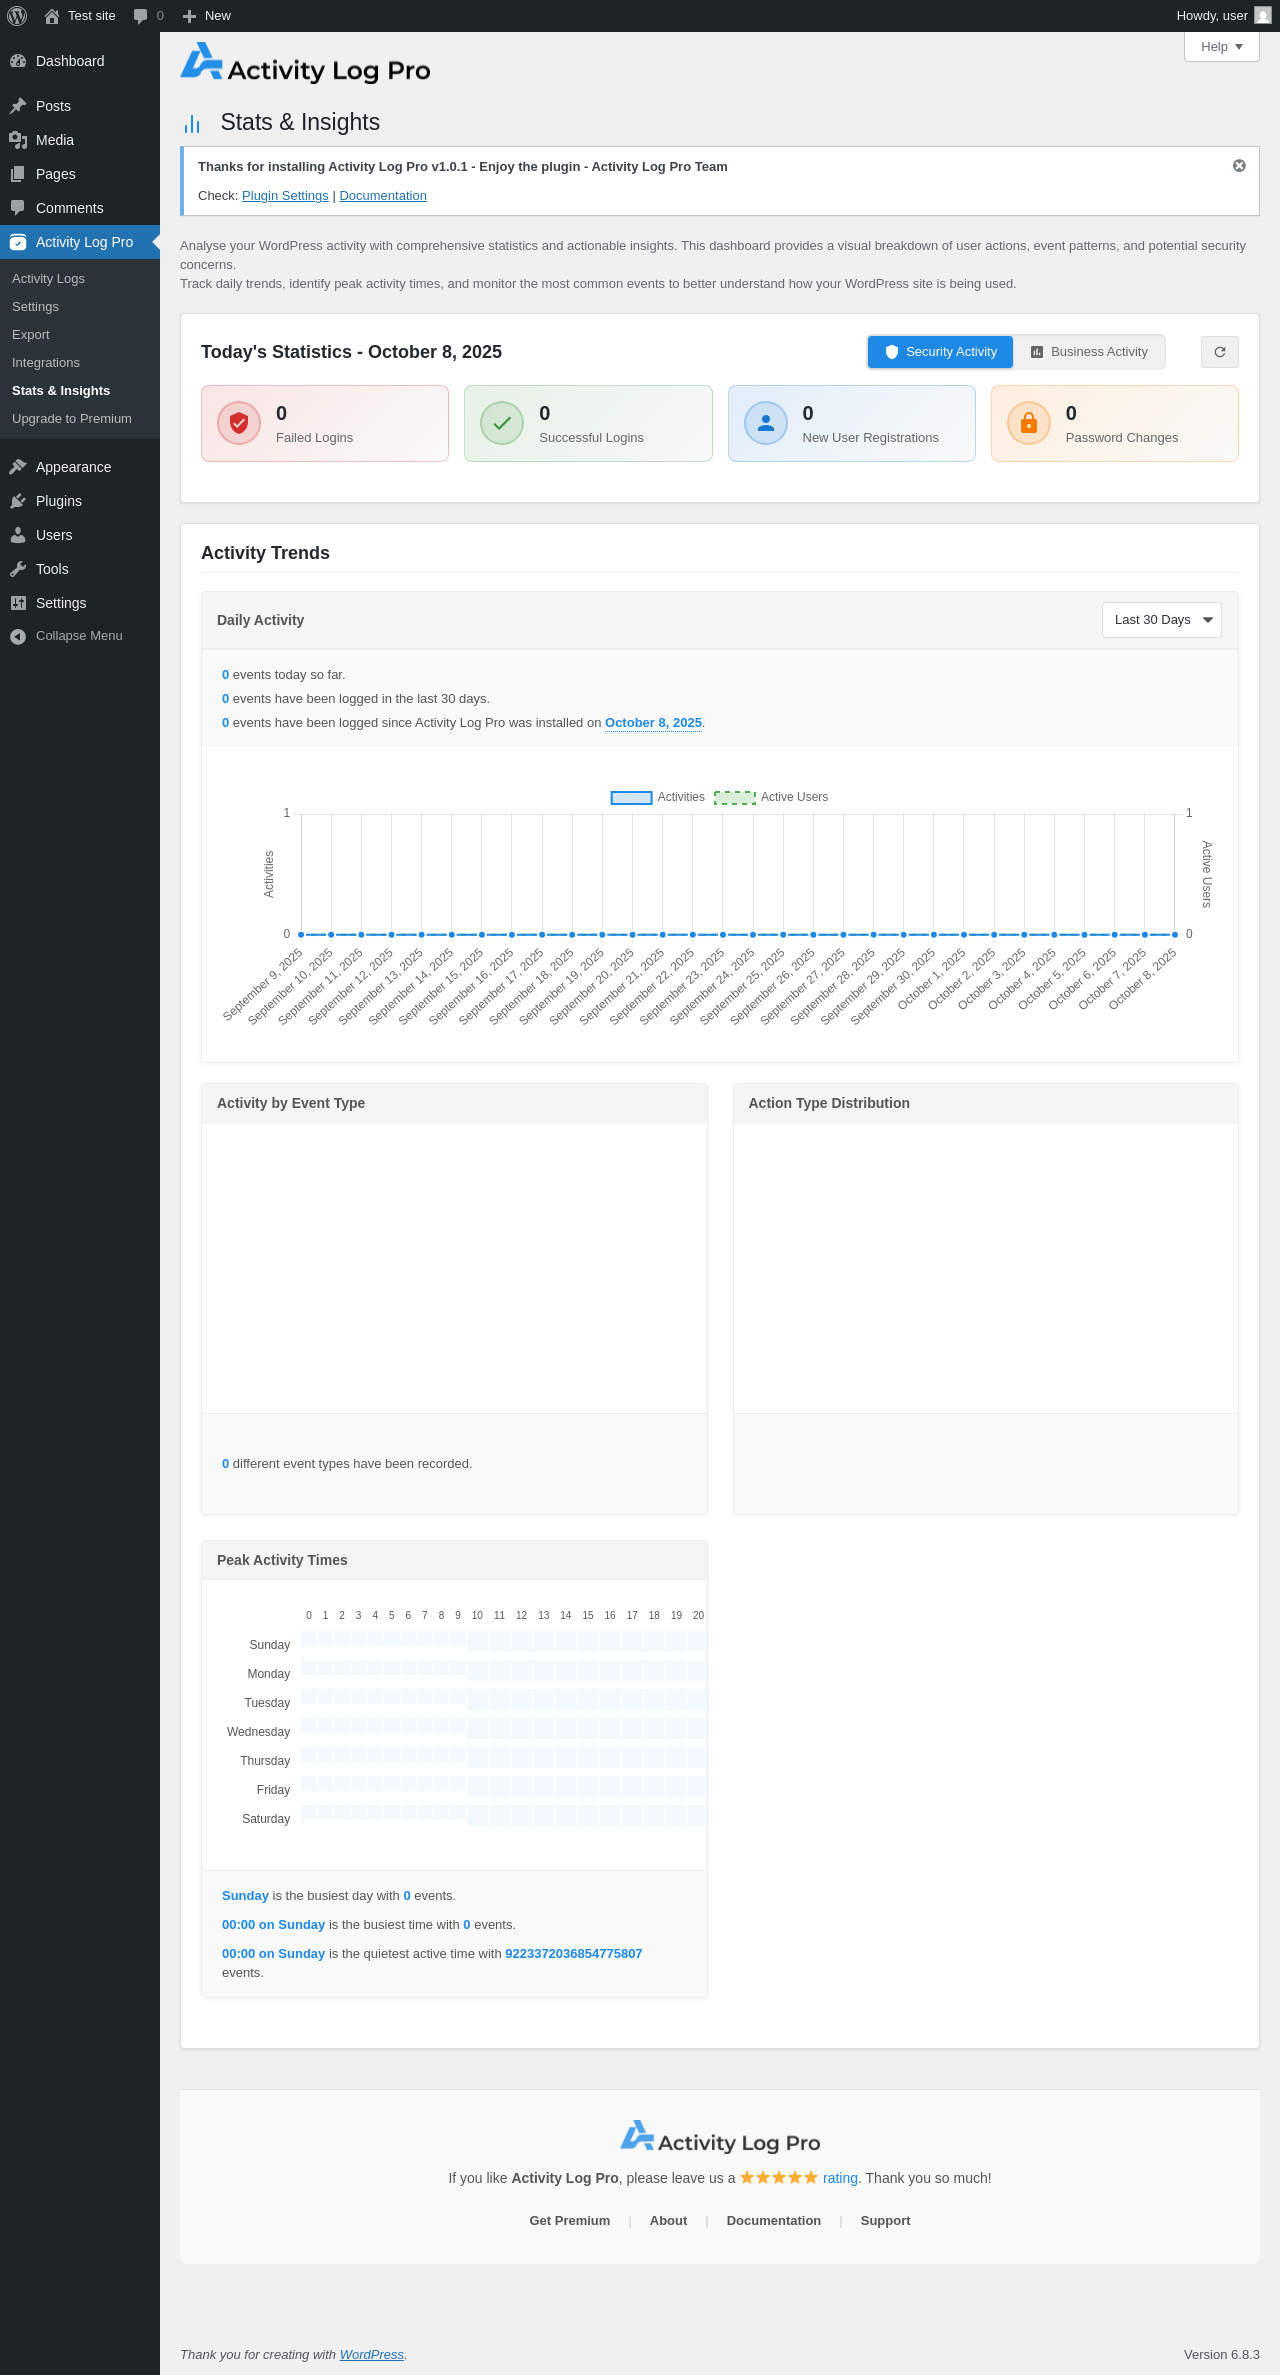Click the New User Registrations person icon
Image resolution: width=1280 pixels, height=2375 pixels.
766,423
